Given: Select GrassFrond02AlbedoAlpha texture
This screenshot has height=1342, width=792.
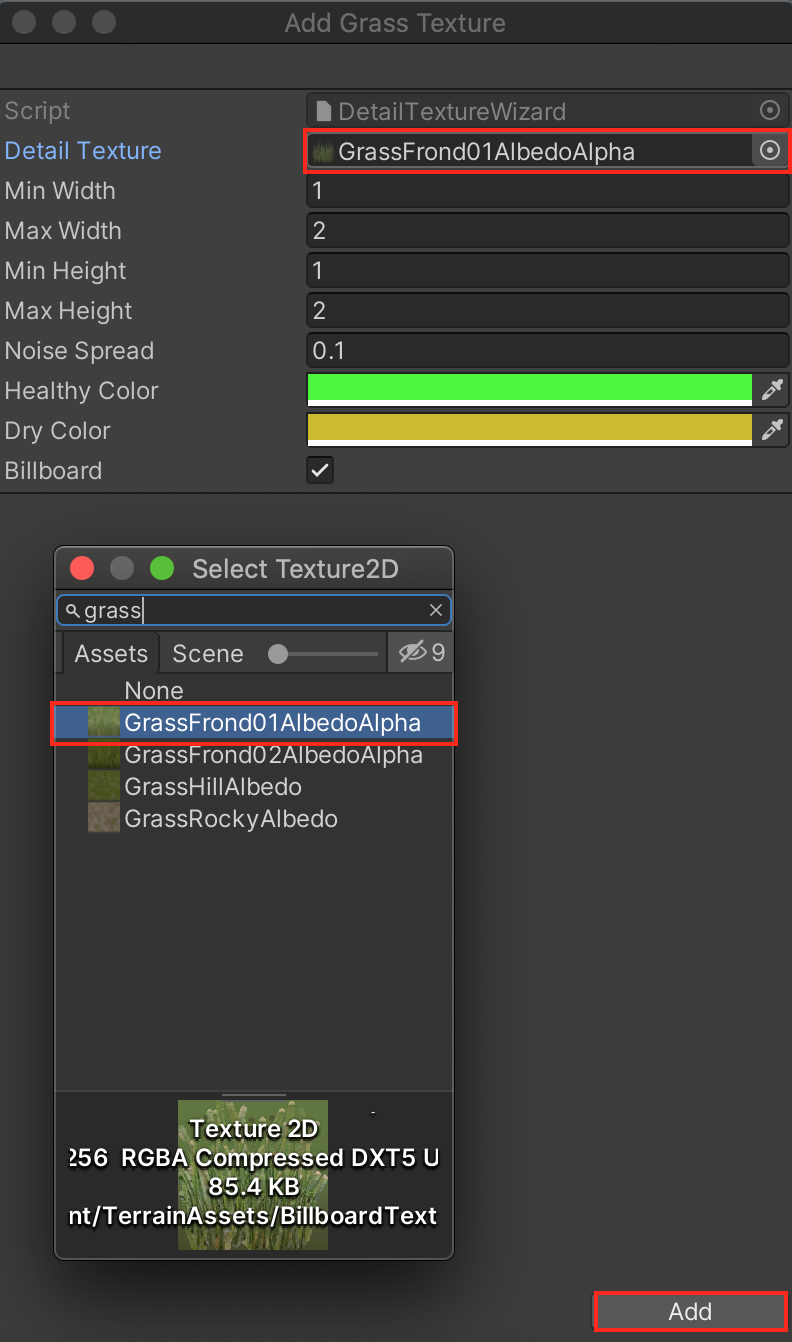Looking at the screenshot, I should pyautogui.click(x=273, y=755).
